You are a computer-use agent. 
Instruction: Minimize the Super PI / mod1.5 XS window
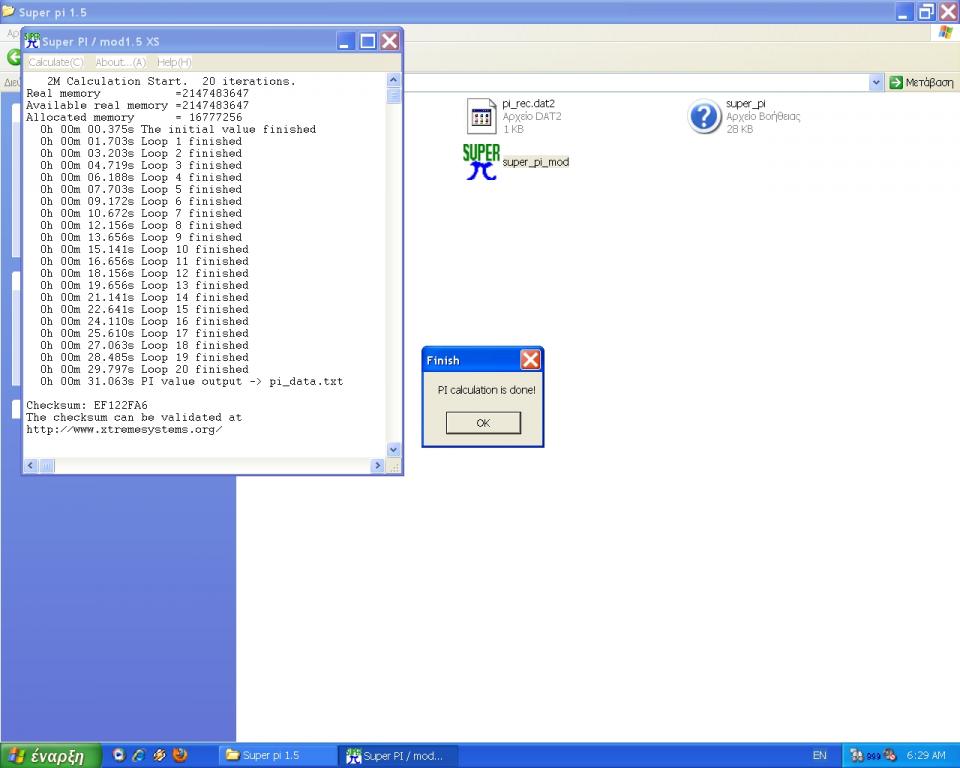[346, 41]
